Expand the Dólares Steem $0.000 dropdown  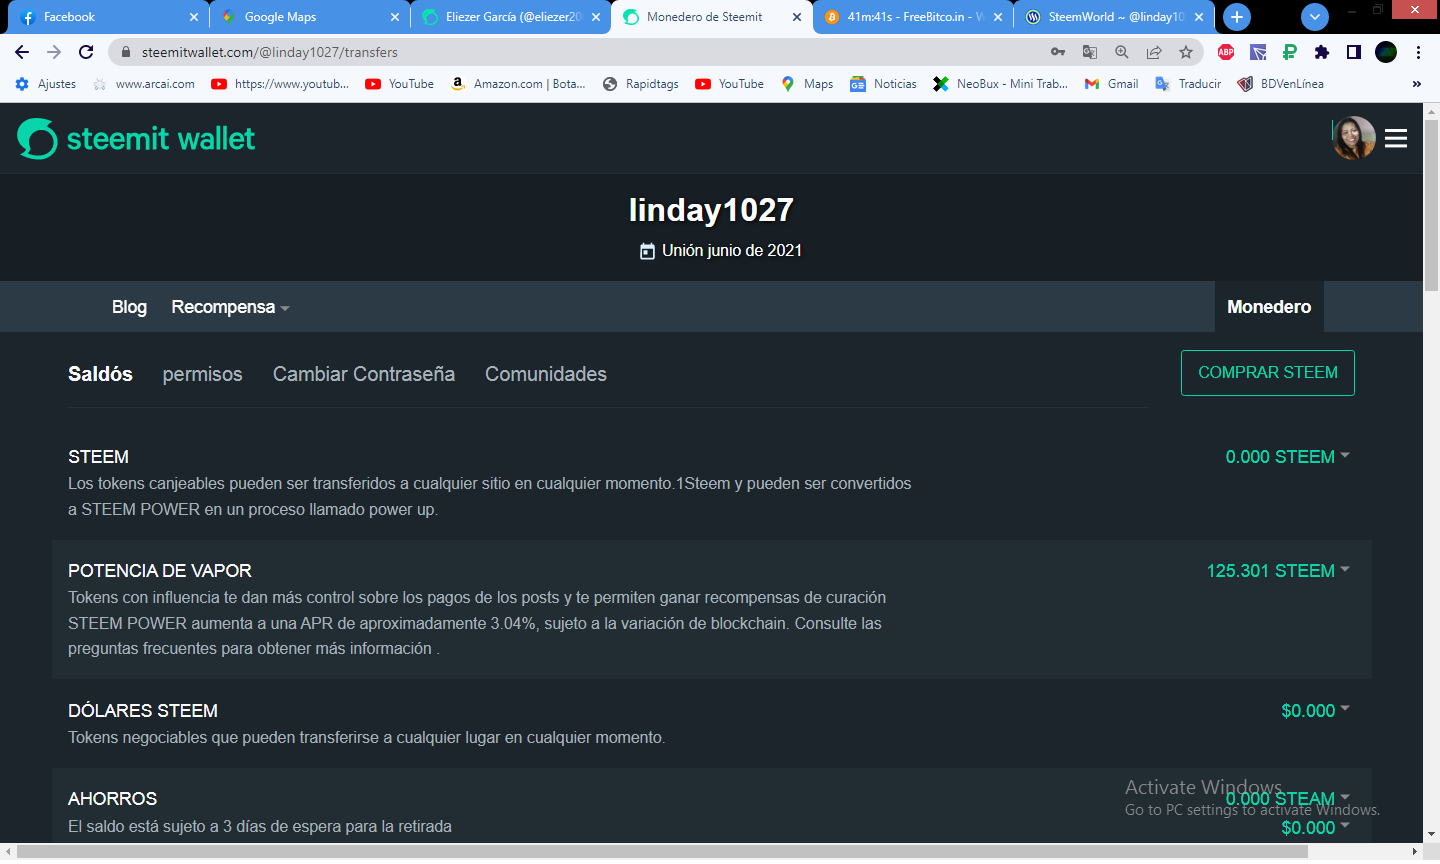(1315, 711)
